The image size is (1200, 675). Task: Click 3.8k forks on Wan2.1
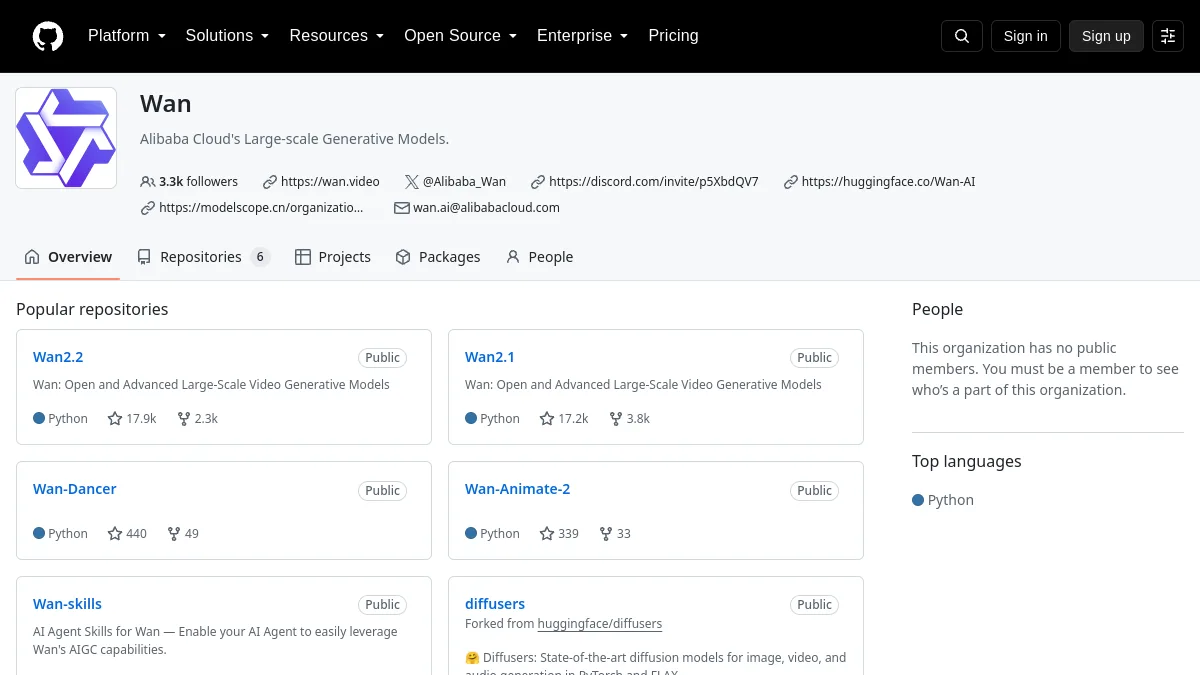click(629, 419)
